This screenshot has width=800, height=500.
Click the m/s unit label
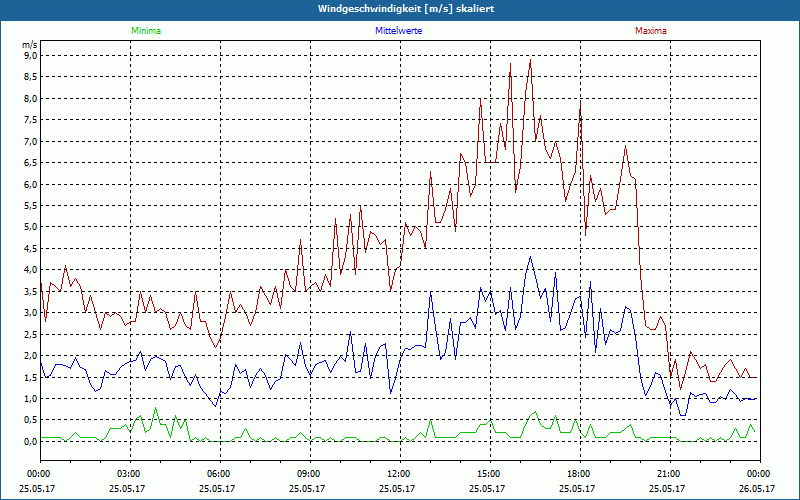tap(30, 45)
